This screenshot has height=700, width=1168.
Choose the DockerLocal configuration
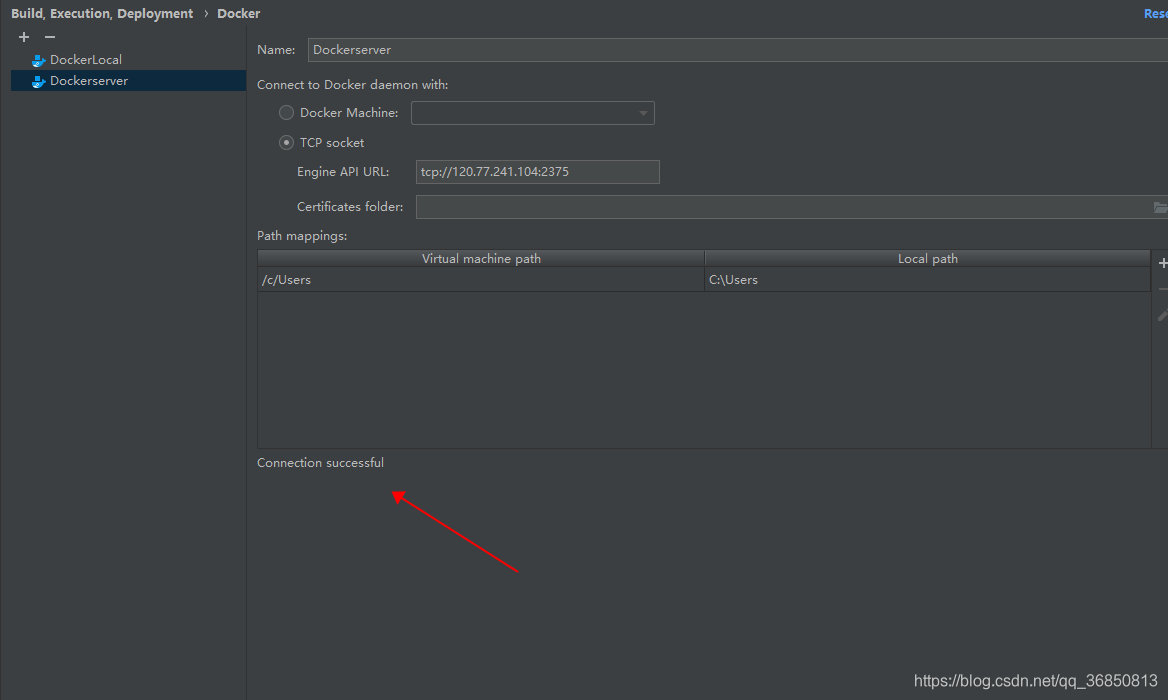coord(87,59)
